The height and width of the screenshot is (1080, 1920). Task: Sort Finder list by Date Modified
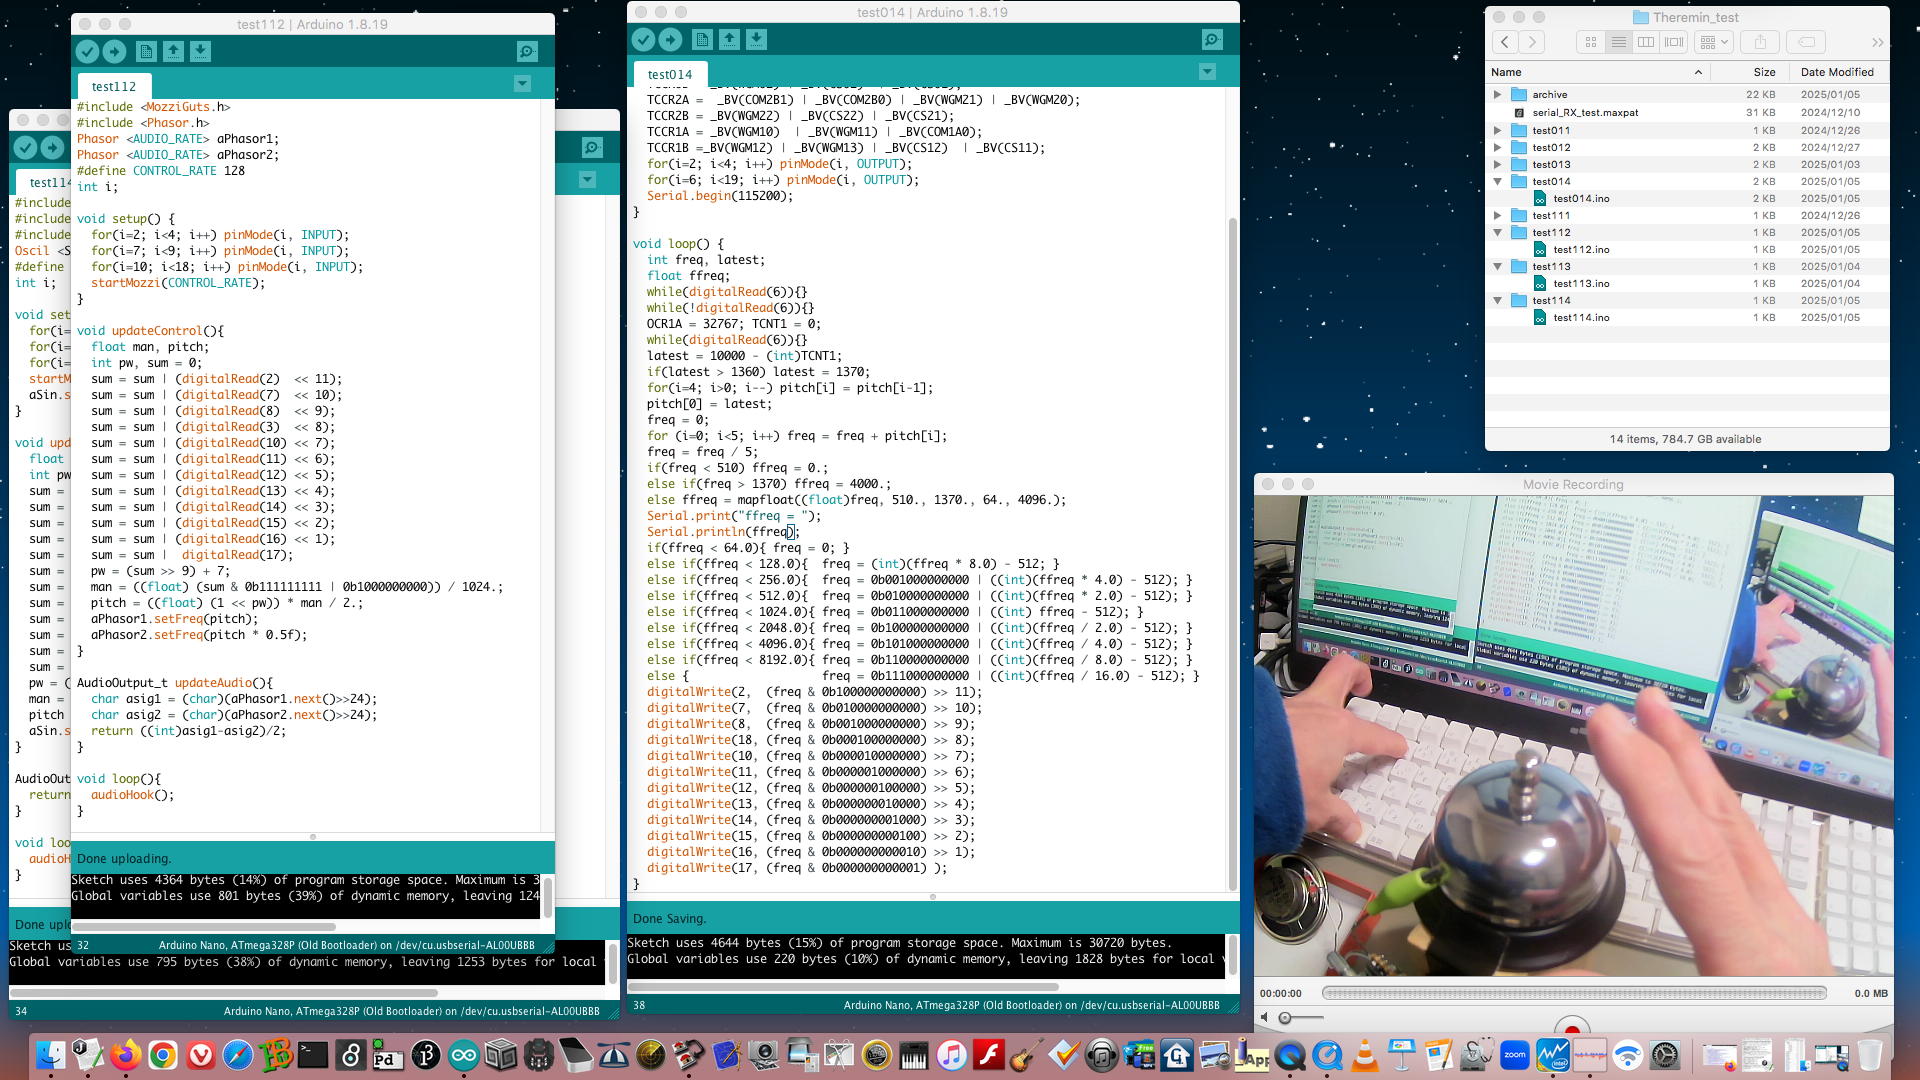(x=1836, y=72)
